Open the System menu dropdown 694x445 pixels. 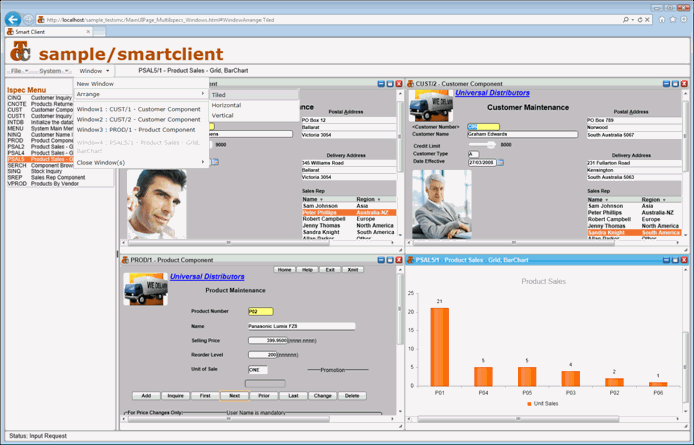[x=53, y=71]
